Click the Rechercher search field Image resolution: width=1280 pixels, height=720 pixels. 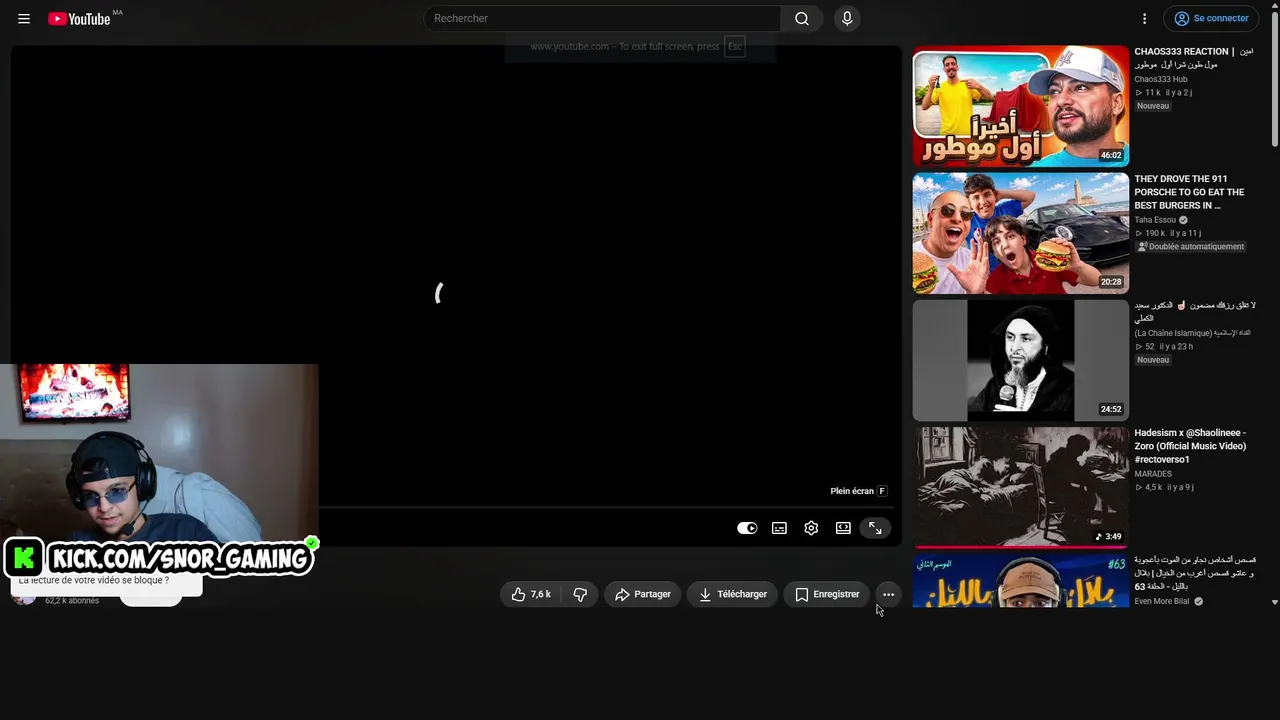(602, 19)
